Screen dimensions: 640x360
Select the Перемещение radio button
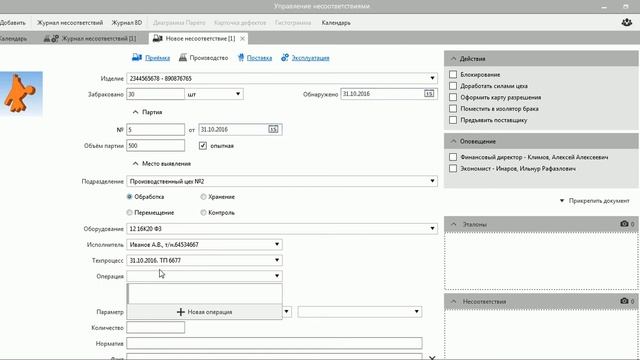click(129, 213)
